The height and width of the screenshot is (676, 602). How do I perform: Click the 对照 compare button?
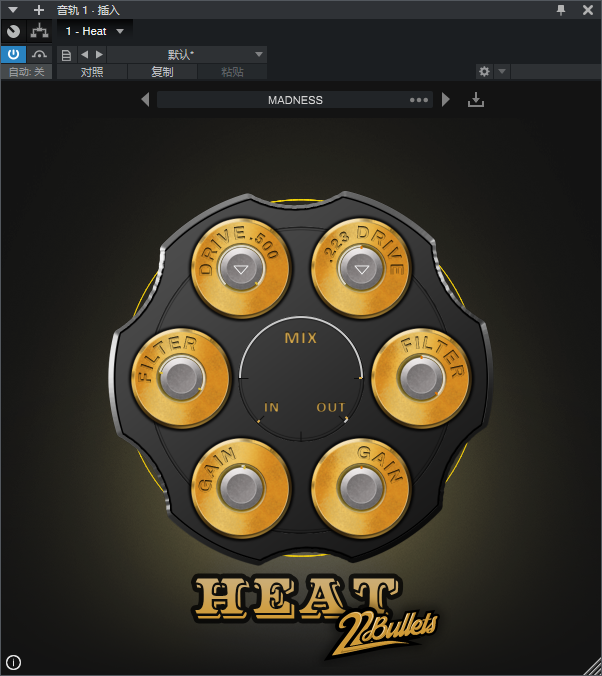pos(92,72)
